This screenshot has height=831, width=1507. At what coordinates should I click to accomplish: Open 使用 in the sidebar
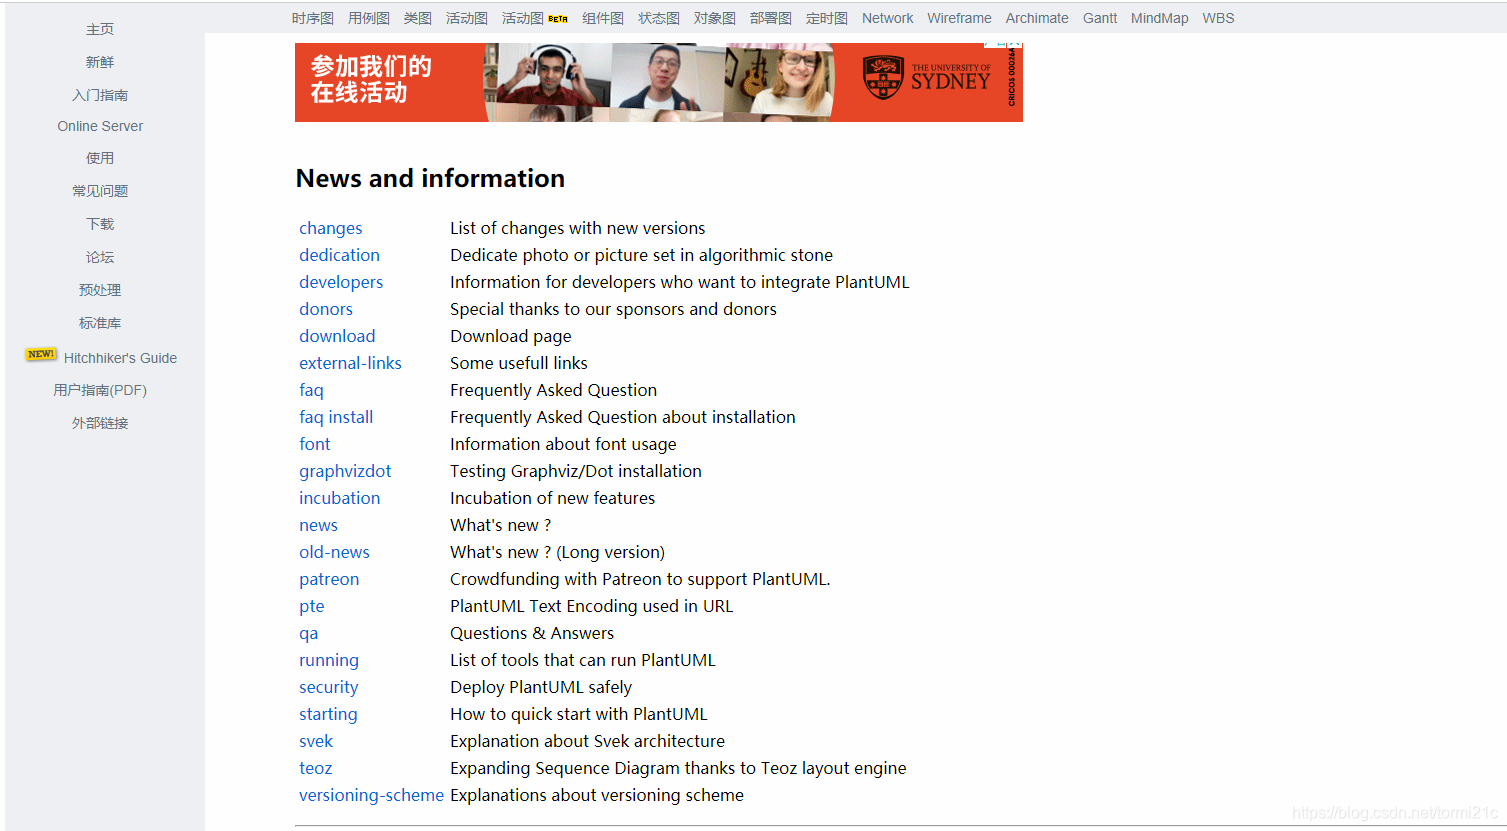[x=100, y=158]
